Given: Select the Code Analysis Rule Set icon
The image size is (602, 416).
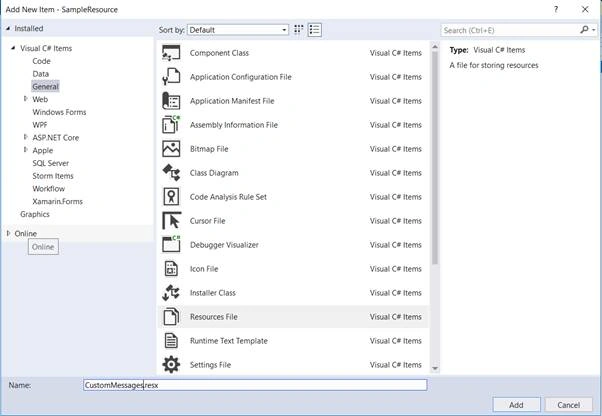Looking at the screenshot, I should tap(171, 197).
